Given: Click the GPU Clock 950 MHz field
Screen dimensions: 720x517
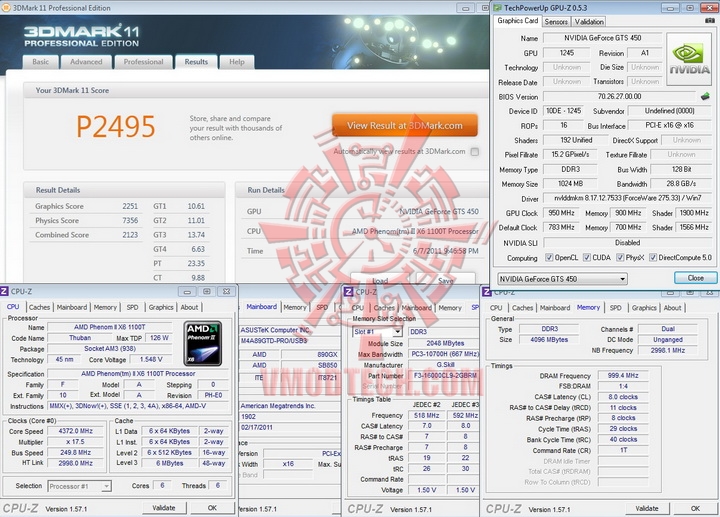Looking at the screenshot, I should coord(561,213).
